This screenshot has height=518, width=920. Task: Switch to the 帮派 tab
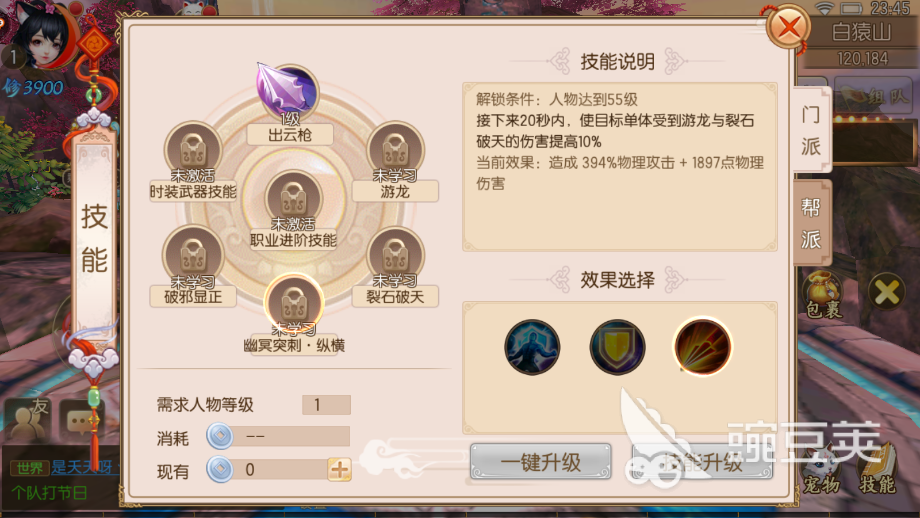coord(811,223)
